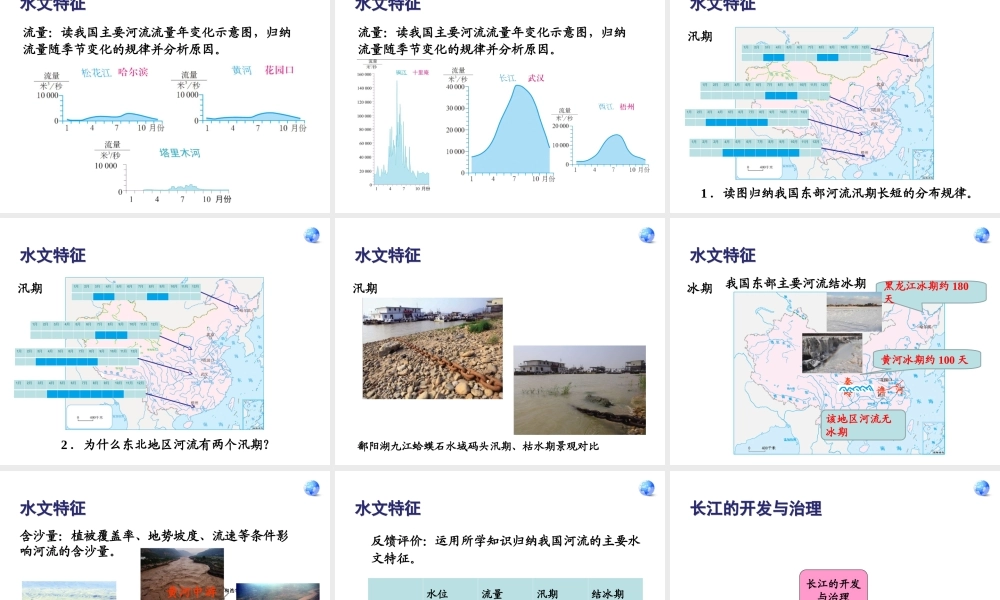
Task: Click the 水文特征 title on 反馈评价 slide
Action: pos(388,509)
